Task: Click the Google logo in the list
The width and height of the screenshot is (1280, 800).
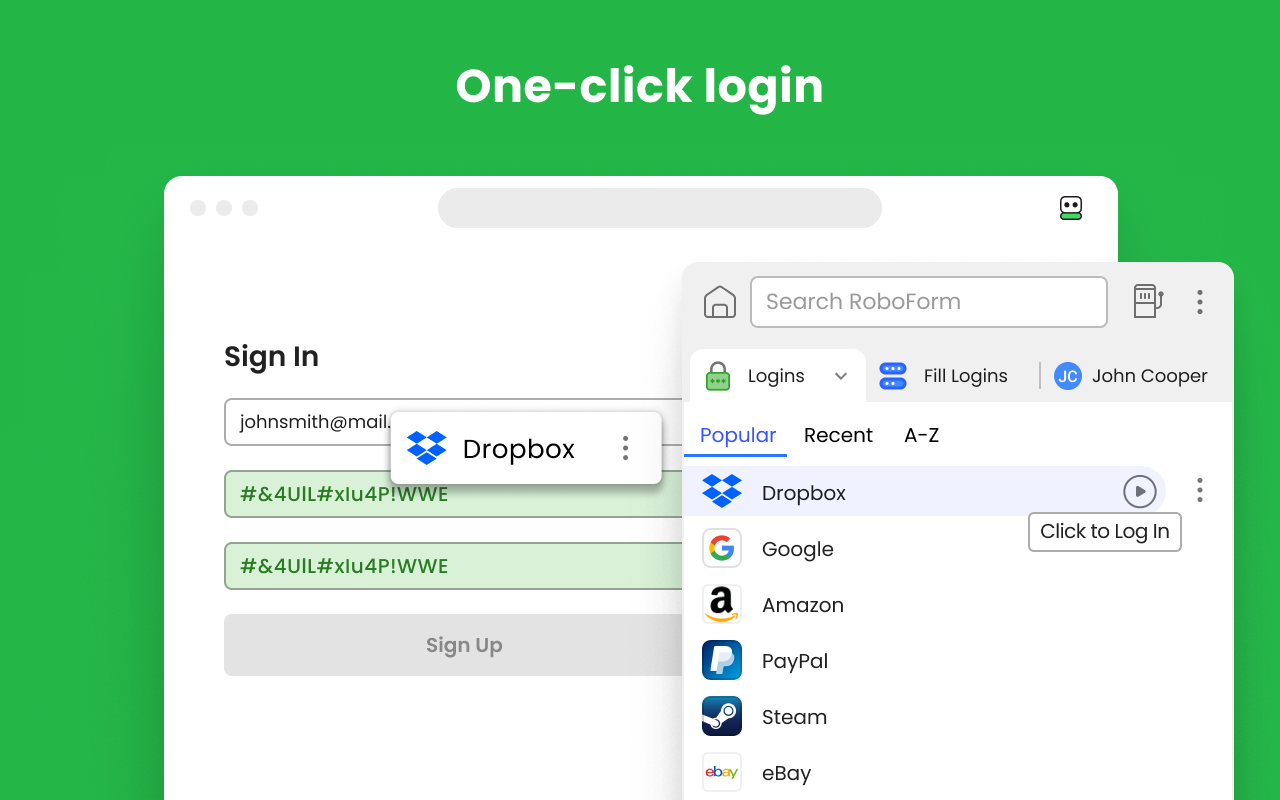Action: 722,548
